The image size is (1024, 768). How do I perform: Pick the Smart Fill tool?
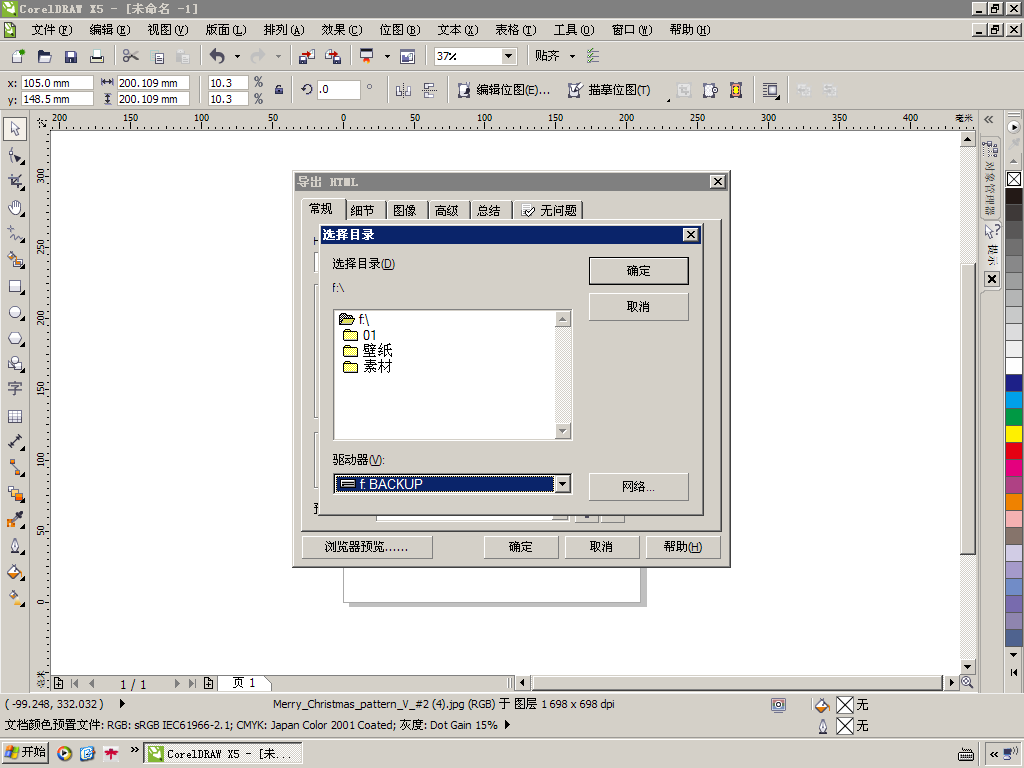[15, 260]
